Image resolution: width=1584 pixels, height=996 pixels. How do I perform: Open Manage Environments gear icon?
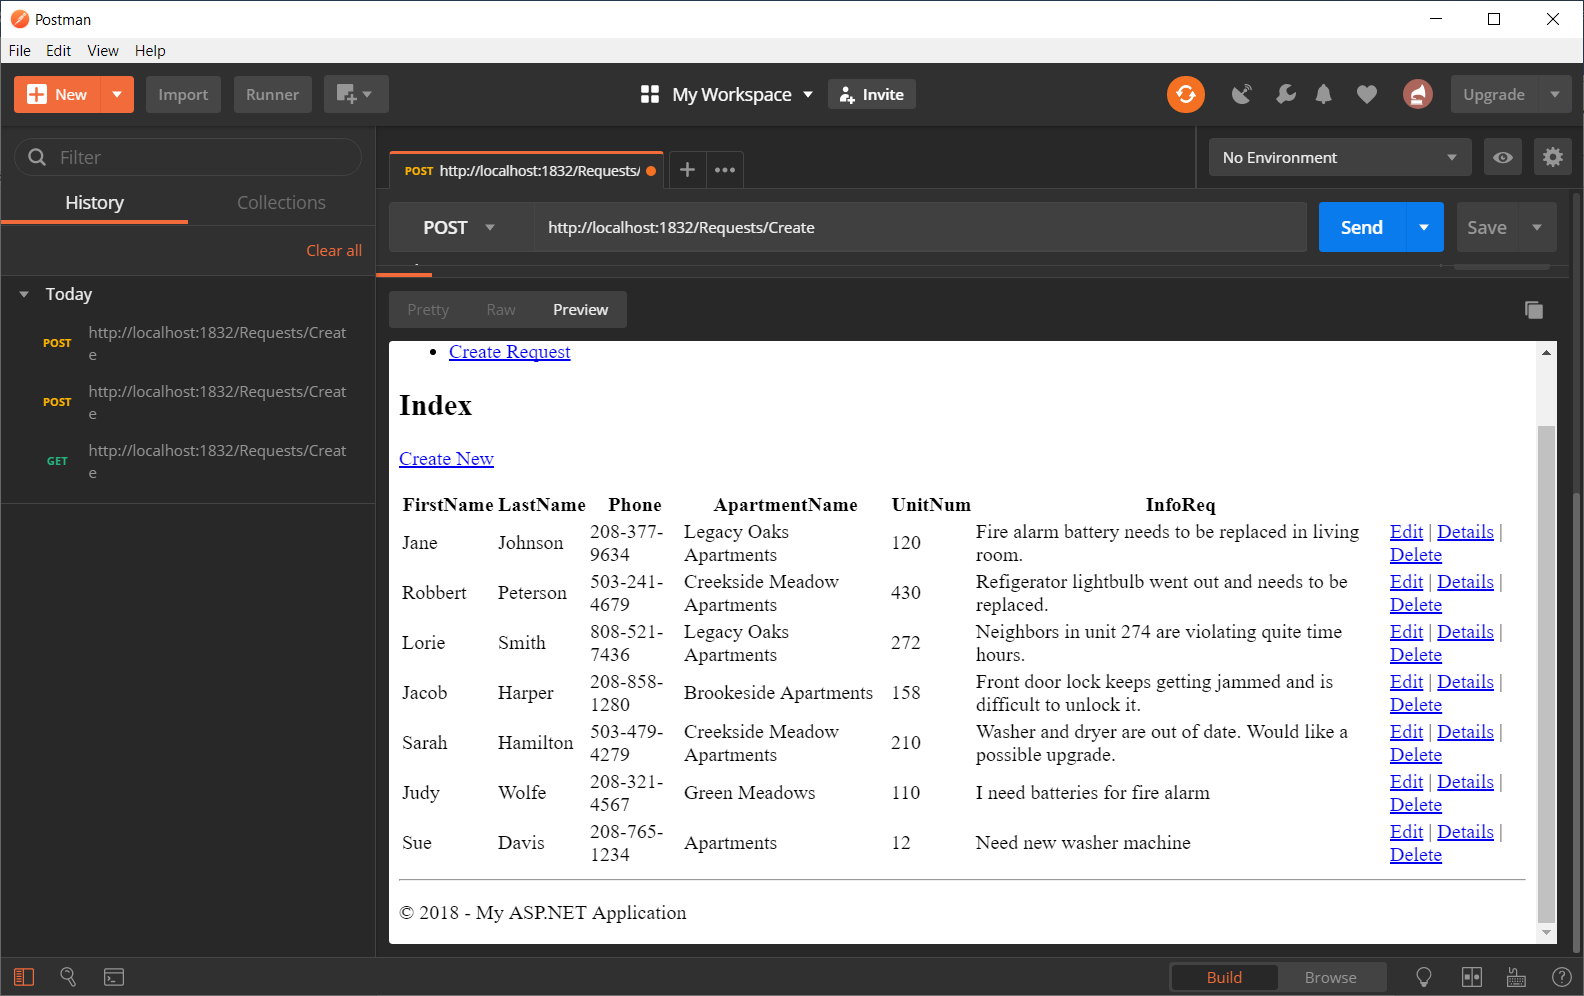point(1552,157)
